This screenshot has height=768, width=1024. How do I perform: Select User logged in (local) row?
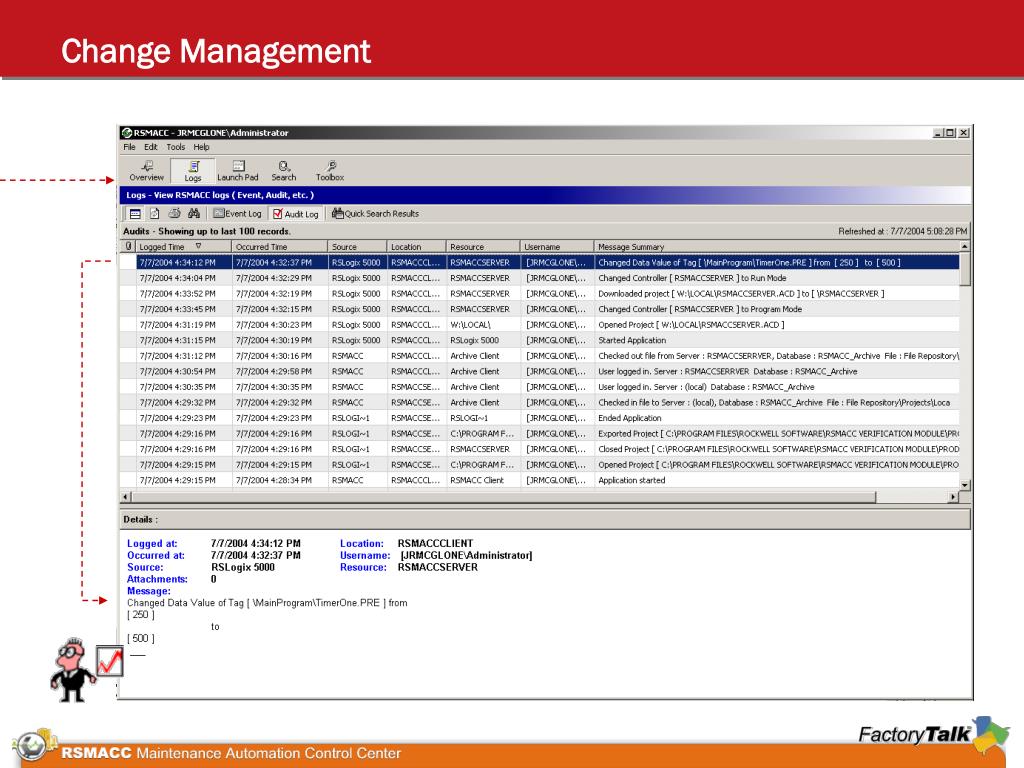pyautogui.click(x=539, y=387)
